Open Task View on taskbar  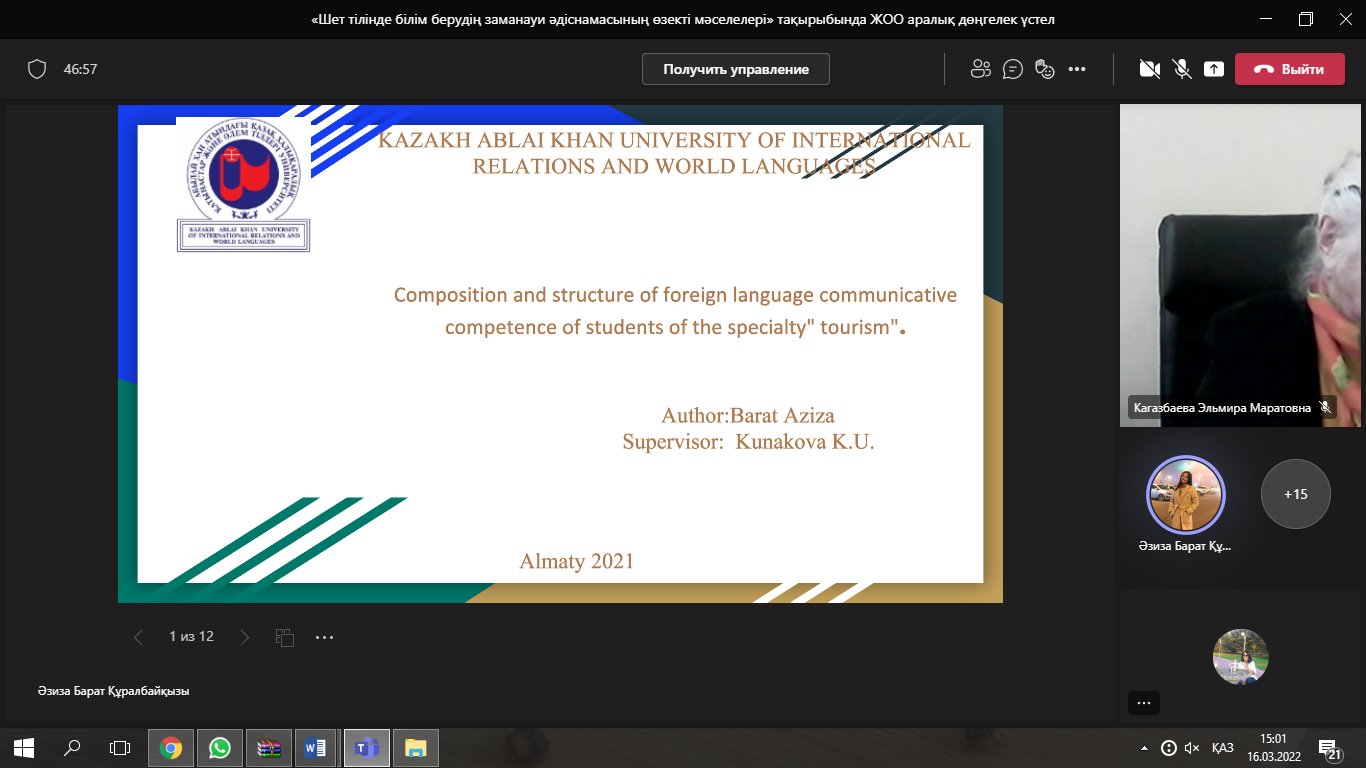[120, 747]
